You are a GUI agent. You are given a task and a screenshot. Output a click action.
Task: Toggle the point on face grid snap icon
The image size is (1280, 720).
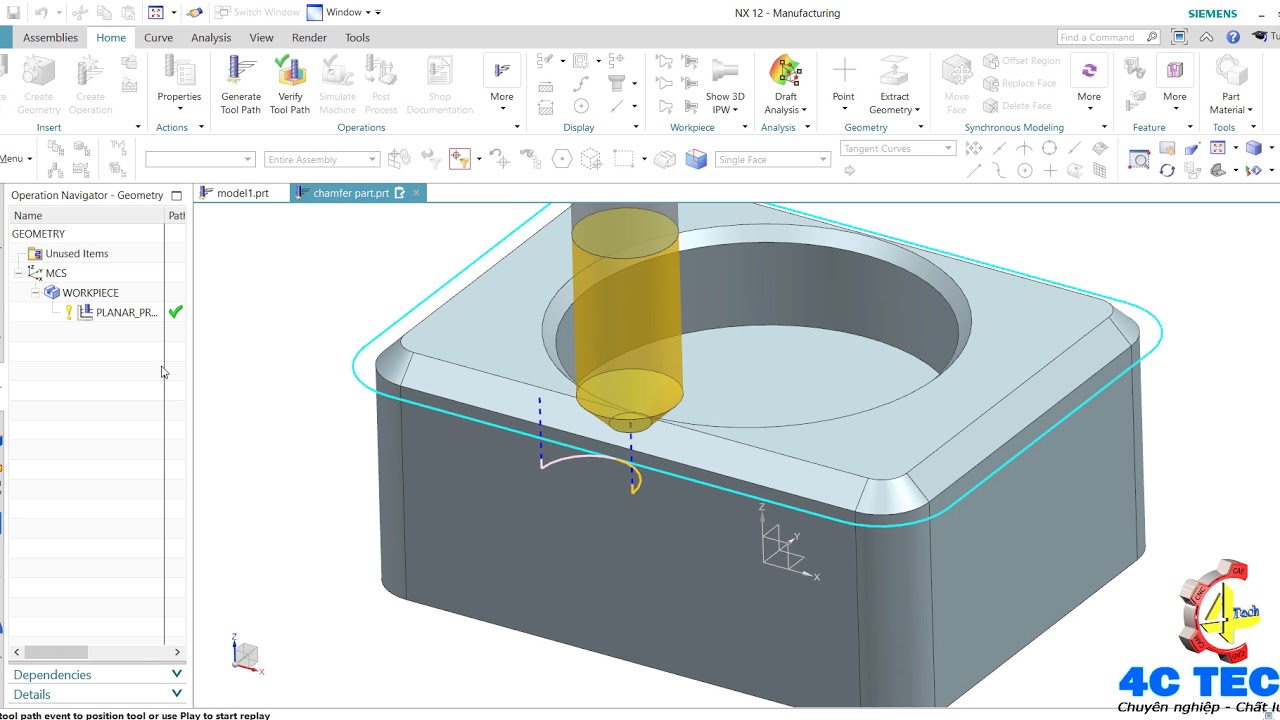click(x=1100, y=171)
